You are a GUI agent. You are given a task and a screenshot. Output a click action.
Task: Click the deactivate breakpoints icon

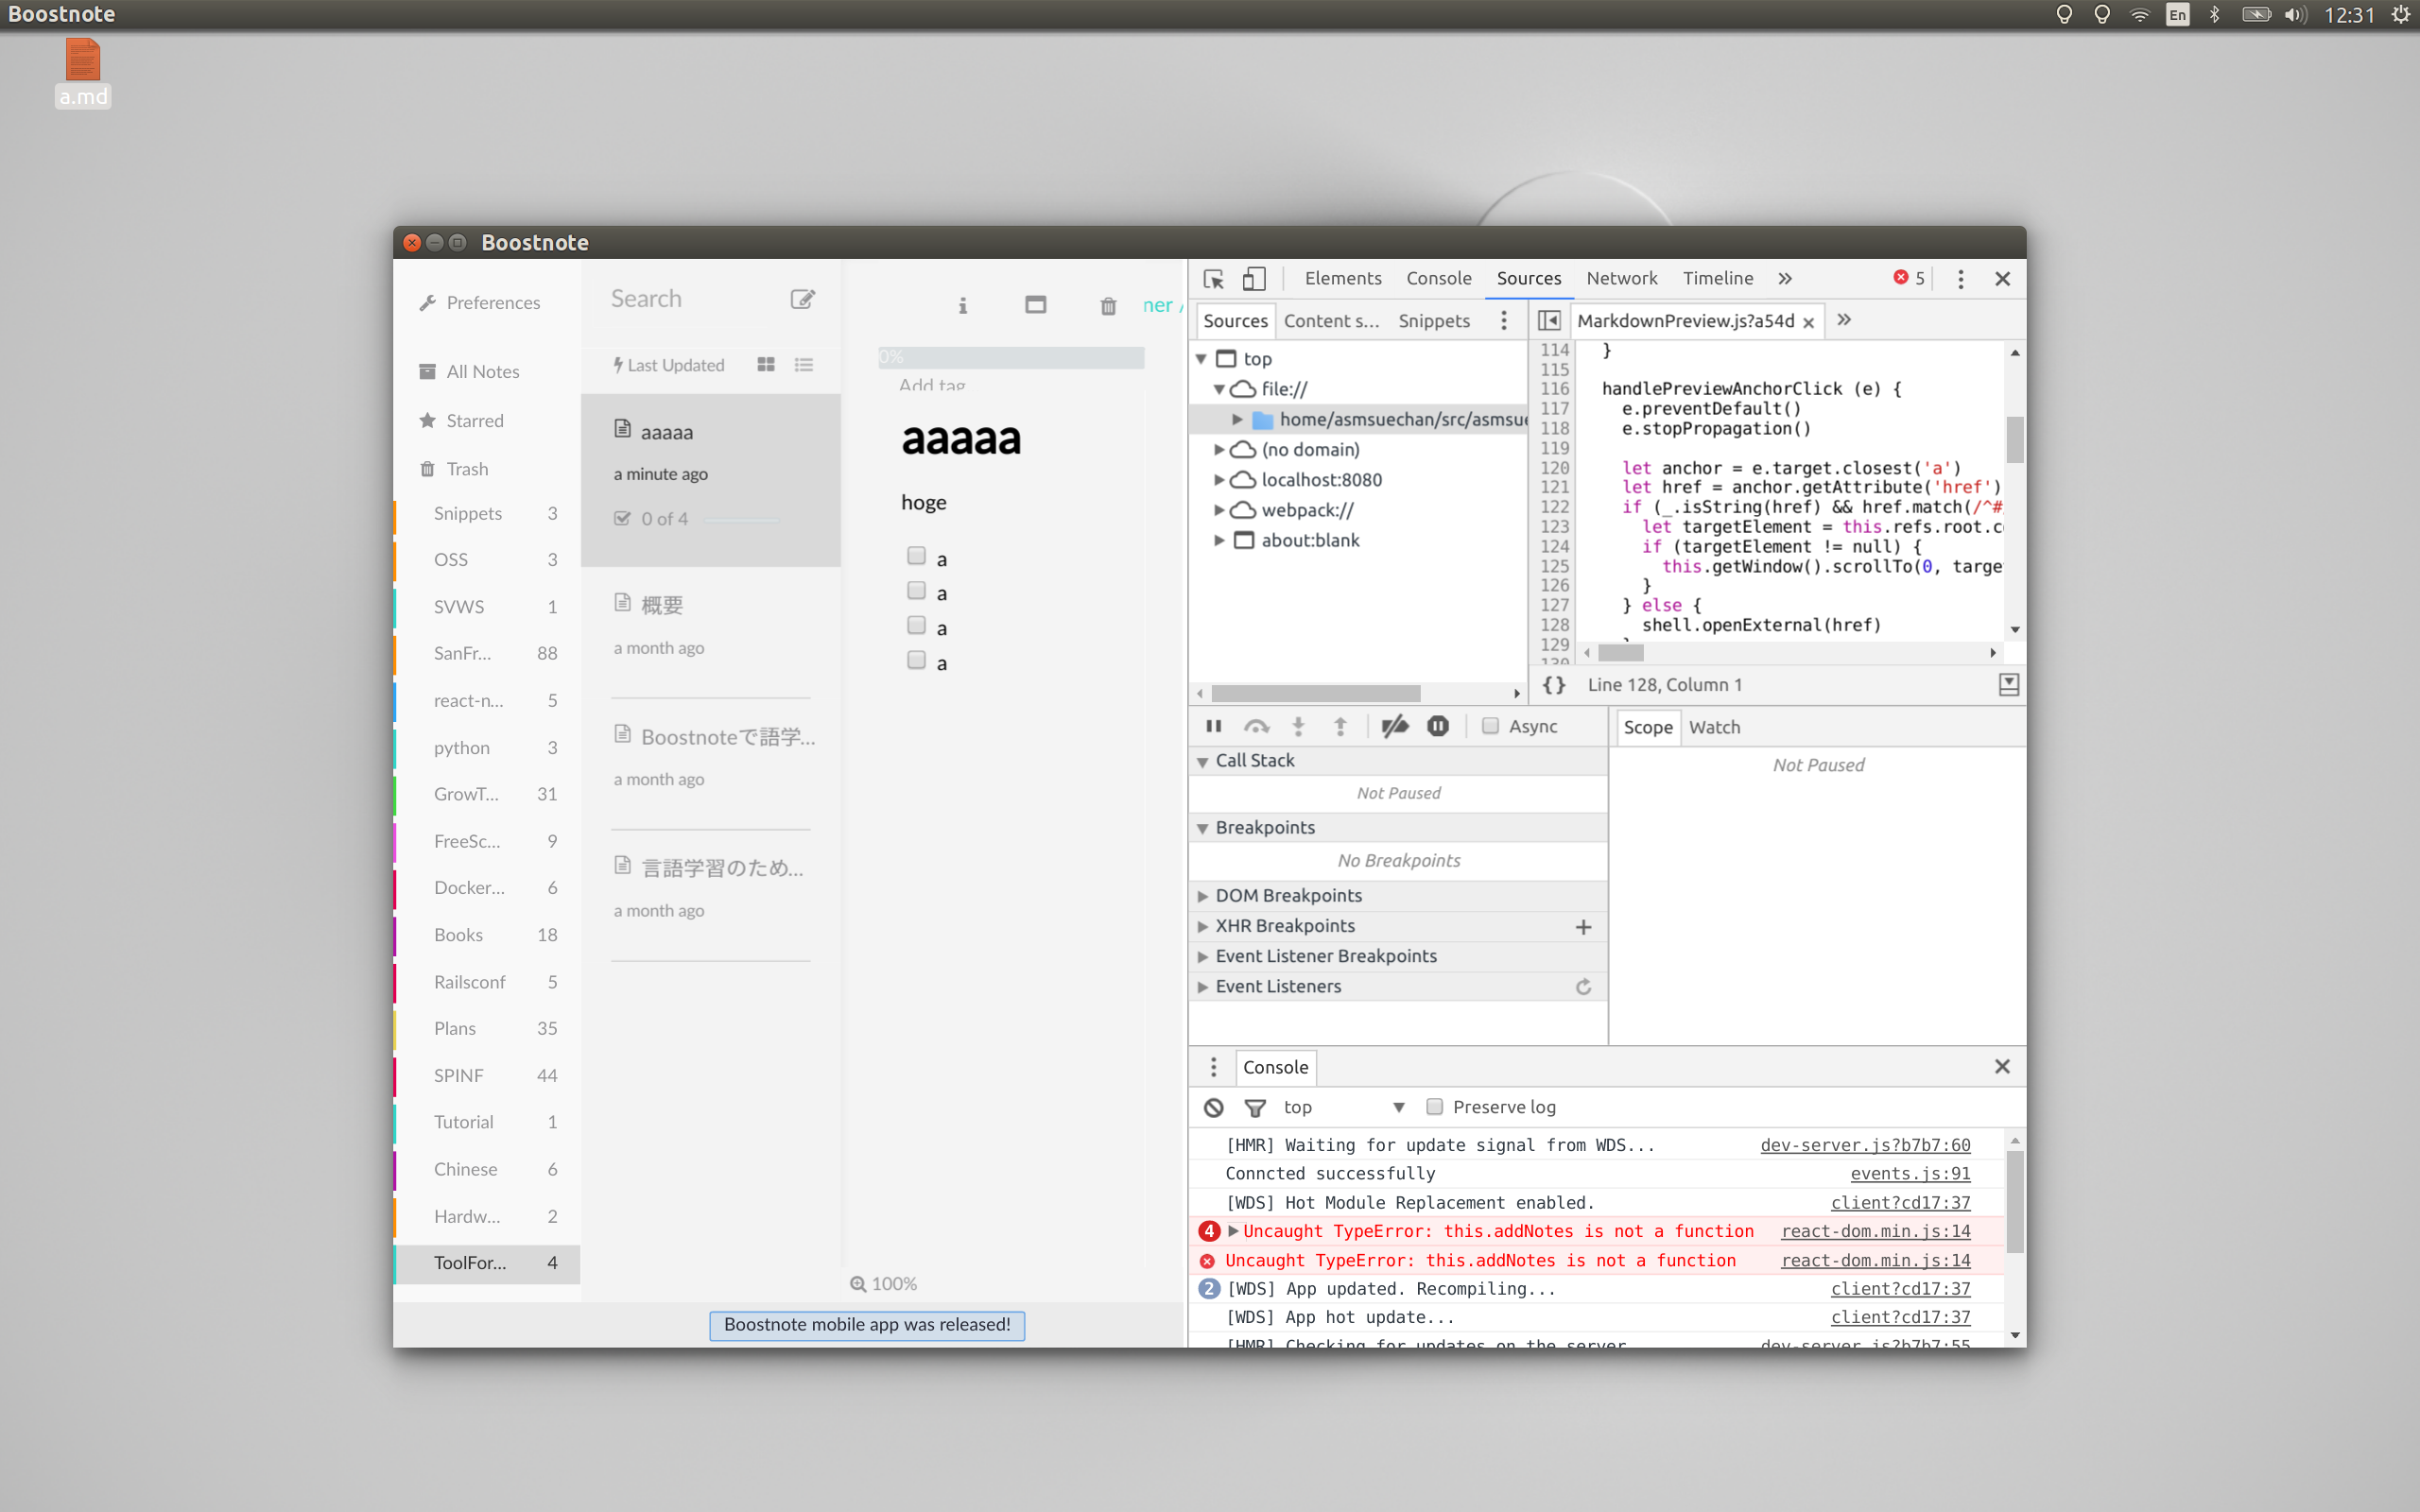point(1394,726)
